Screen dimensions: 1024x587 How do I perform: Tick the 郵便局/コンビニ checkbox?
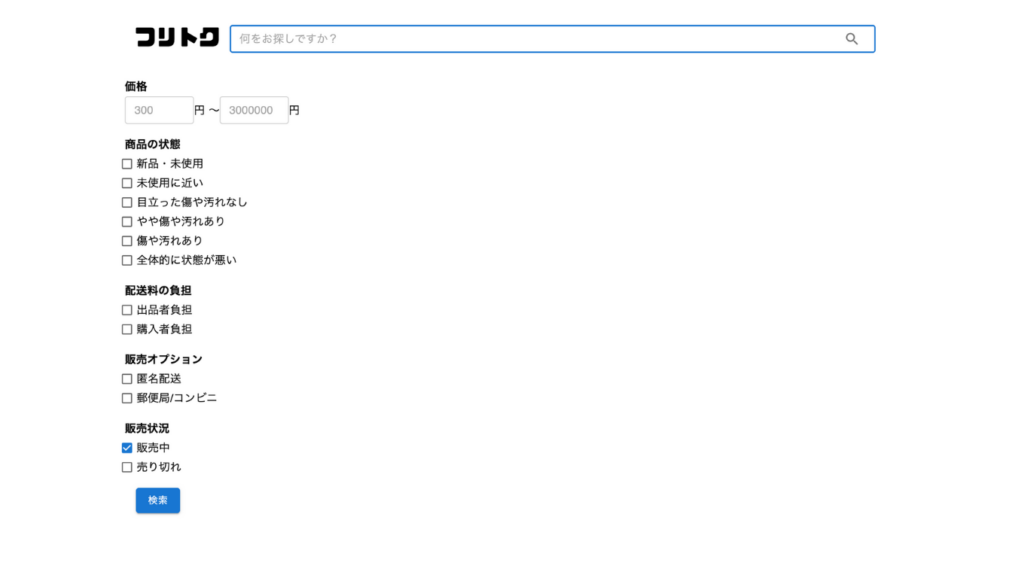click(127, 398)
